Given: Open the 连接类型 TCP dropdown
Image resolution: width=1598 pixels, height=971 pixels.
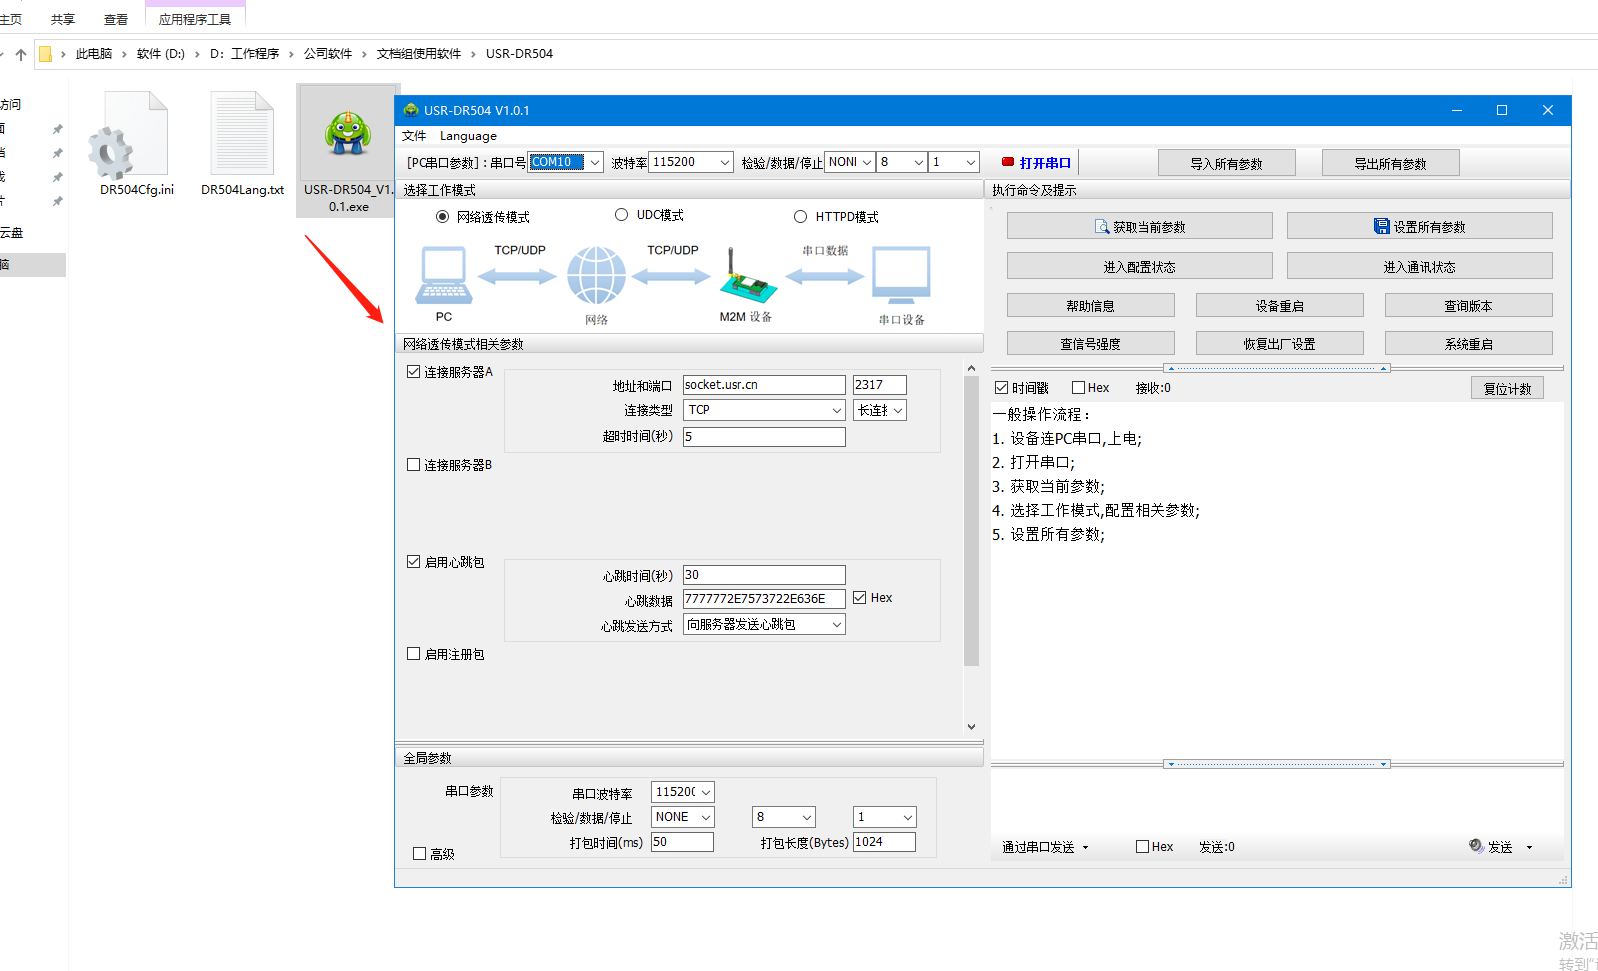Looking at the screenshot, I should tap(837, 410).
